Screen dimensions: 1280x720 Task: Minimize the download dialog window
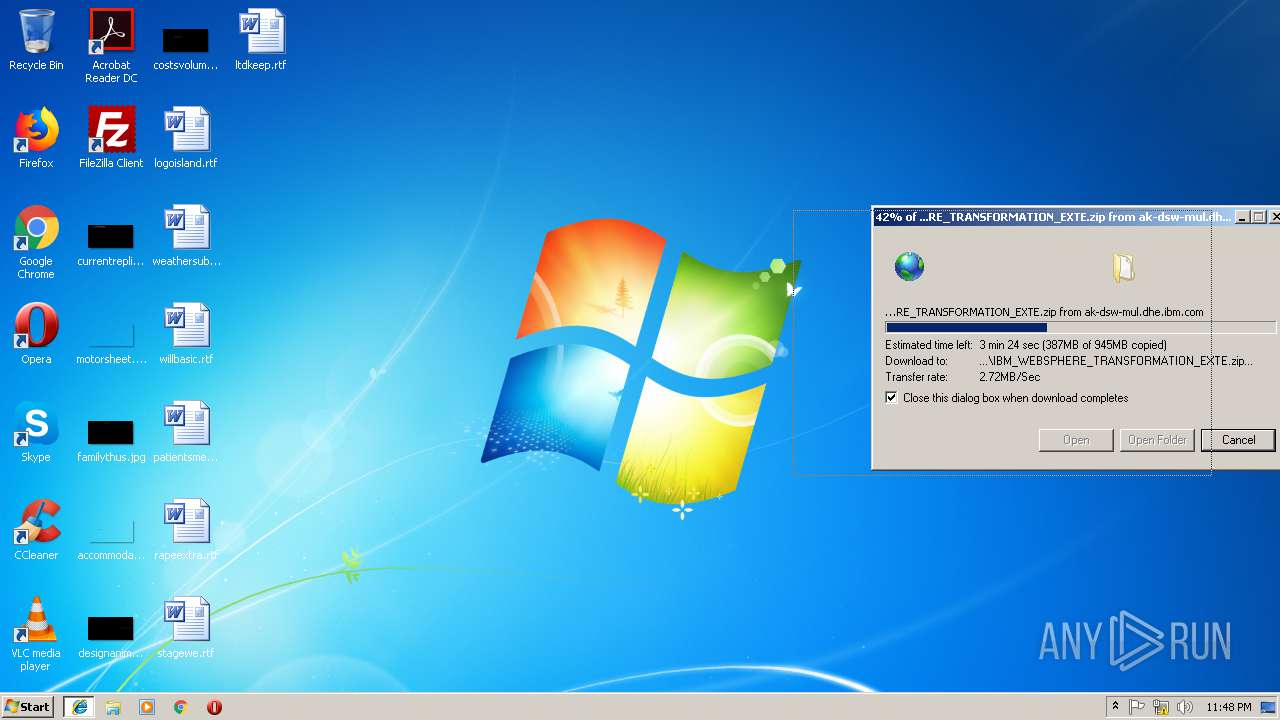pyautogui.click(x=1243, y=217)
